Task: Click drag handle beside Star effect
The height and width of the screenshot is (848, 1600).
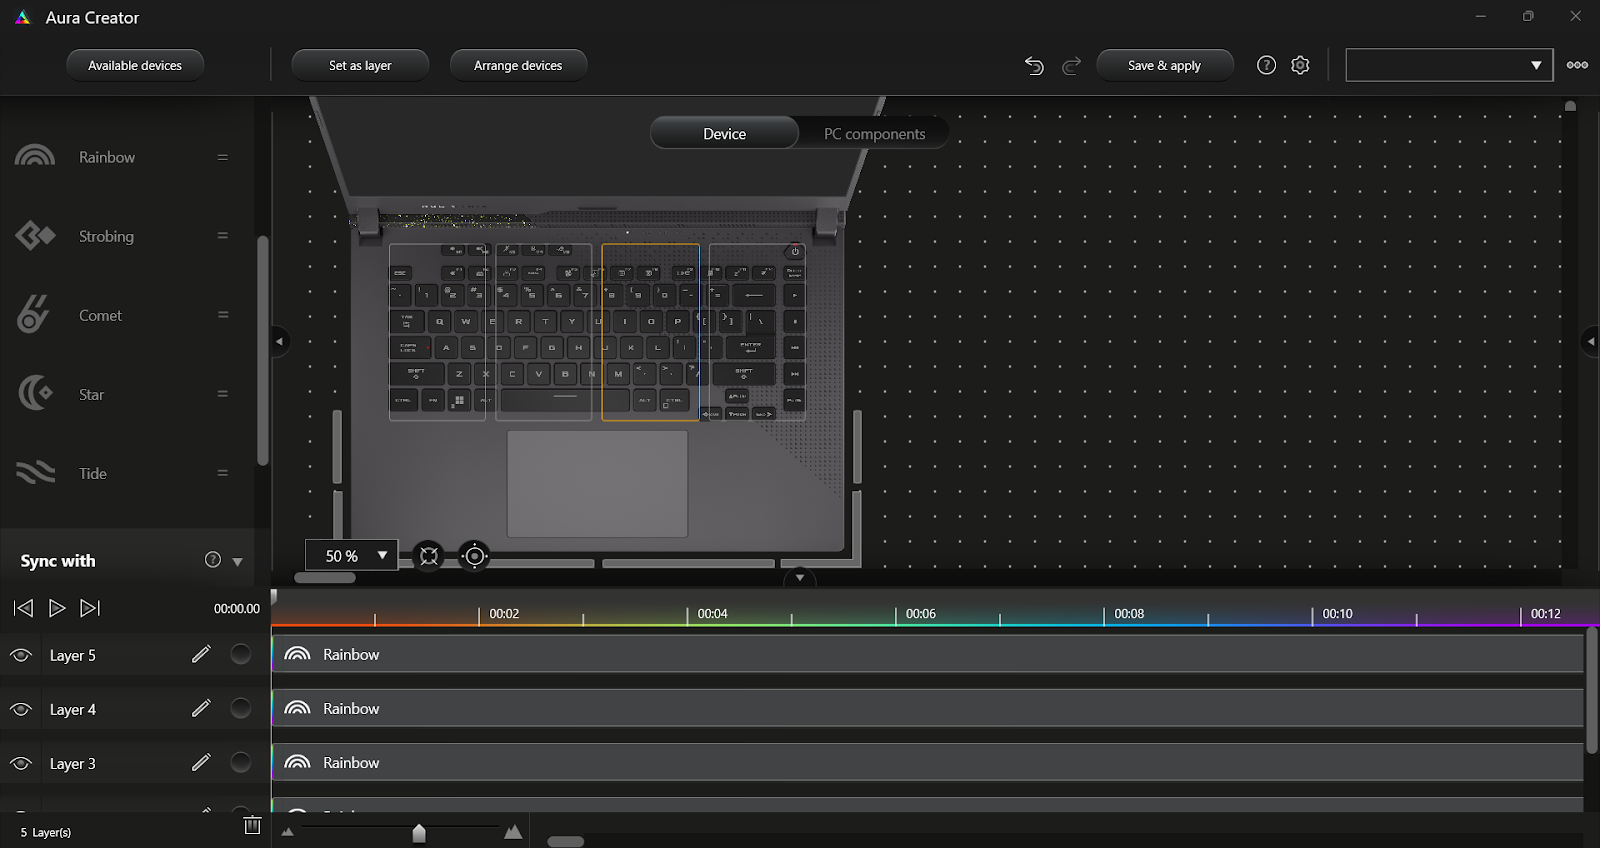Action: pyautogui.click(x=223, y=394)
